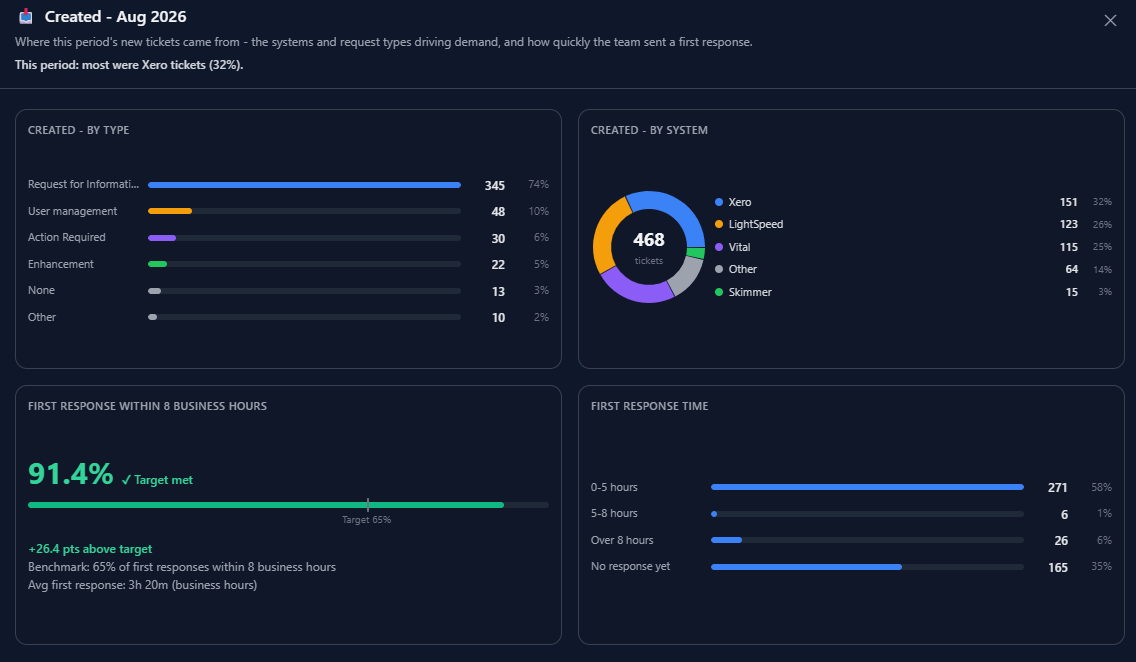Click the blue Xero legend dot
Viewport: 1136px width, 662px height.
point(719,202)
